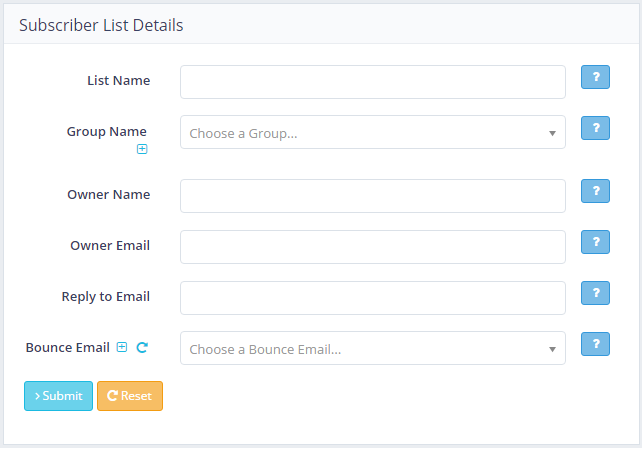Click the plus icon next to Bounce Email
Image resolution: width=642 pixels, height=450 pixels.
point(122,347)
